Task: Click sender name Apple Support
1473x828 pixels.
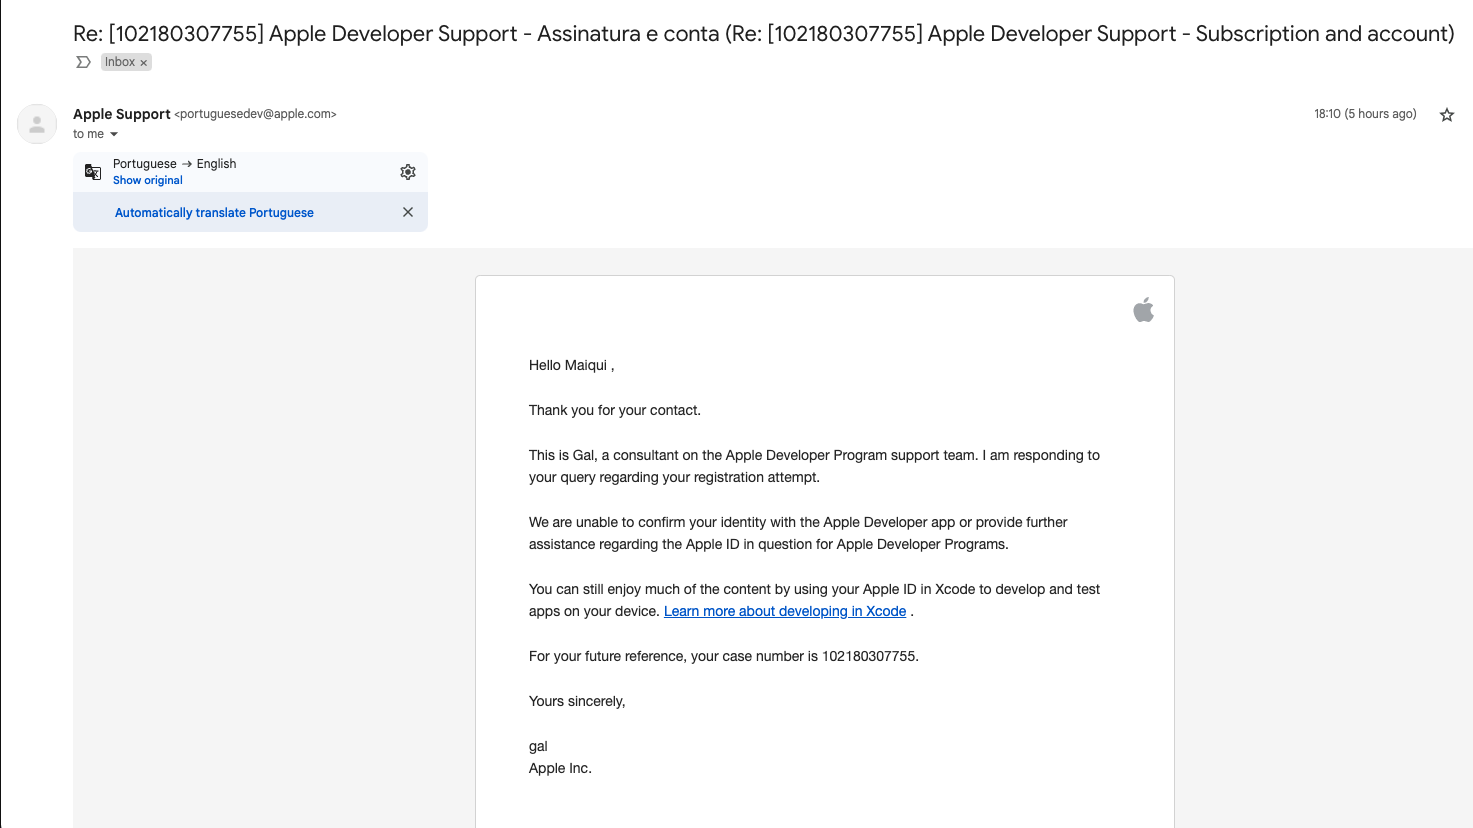Action: pos(122,114)
